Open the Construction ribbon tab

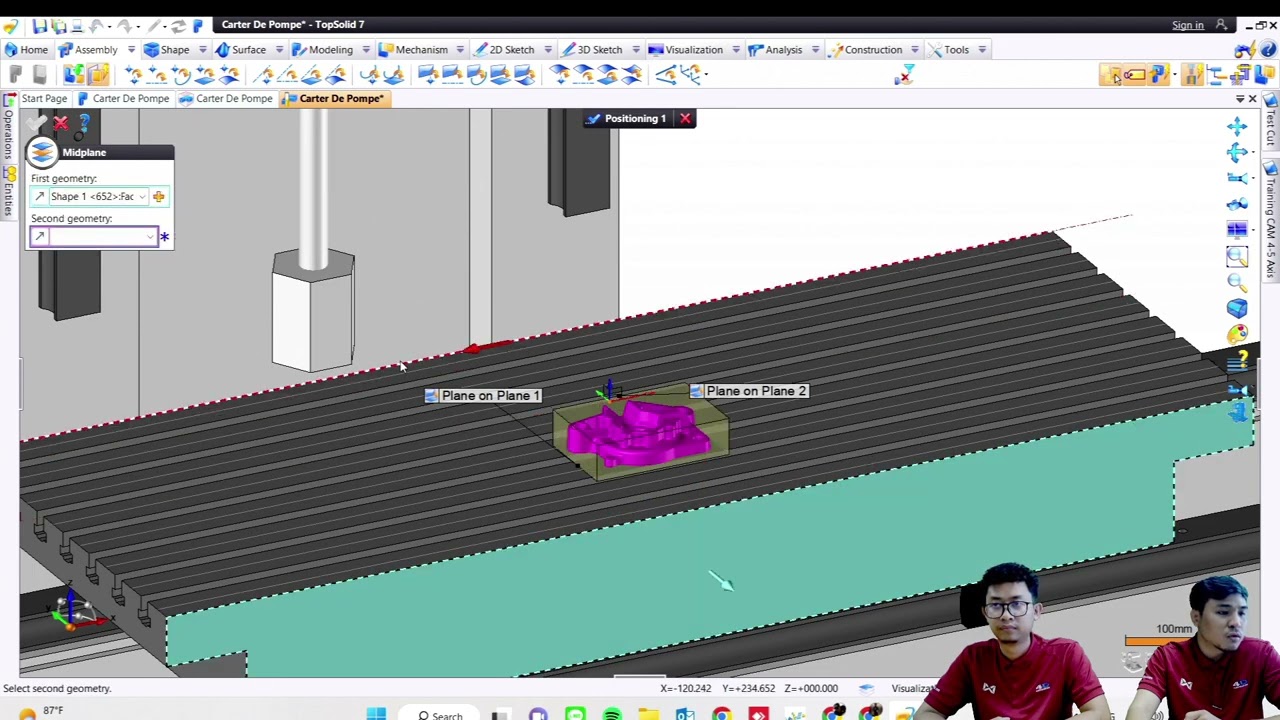pos(865,50)
